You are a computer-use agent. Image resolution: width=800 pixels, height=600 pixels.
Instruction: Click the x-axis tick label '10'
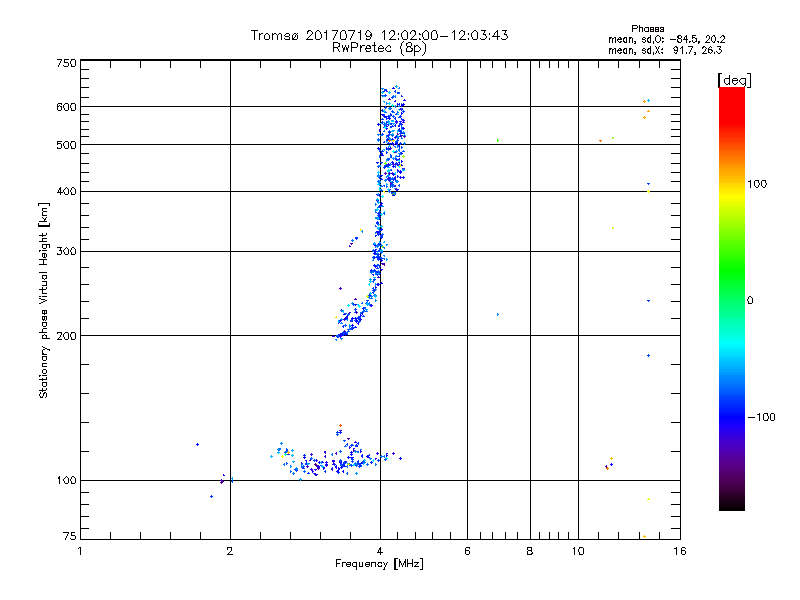point(578,551)
